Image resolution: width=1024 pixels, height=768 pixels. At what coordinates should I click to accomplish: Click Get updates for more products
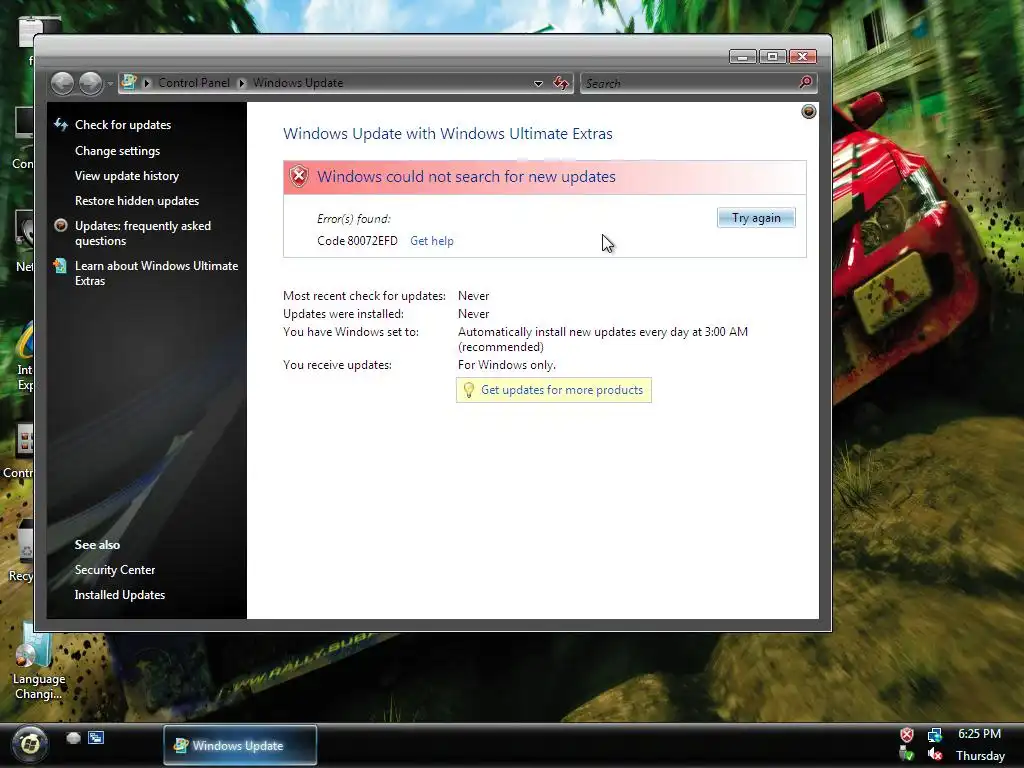tap(562, 390)
